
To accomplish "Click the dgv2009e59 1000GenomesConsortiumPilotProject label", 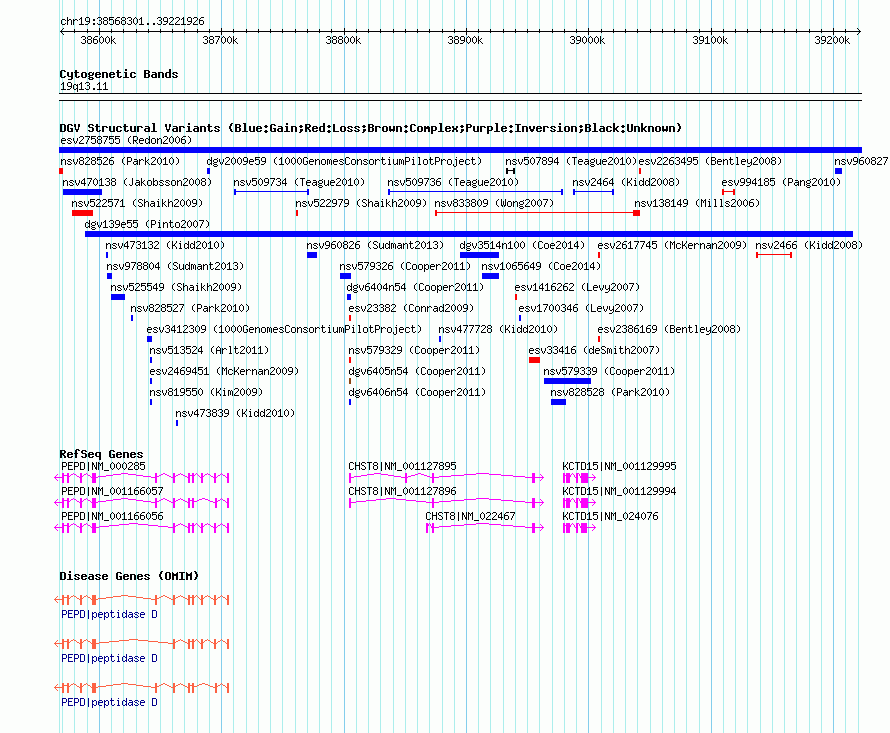I will point(344,161).
